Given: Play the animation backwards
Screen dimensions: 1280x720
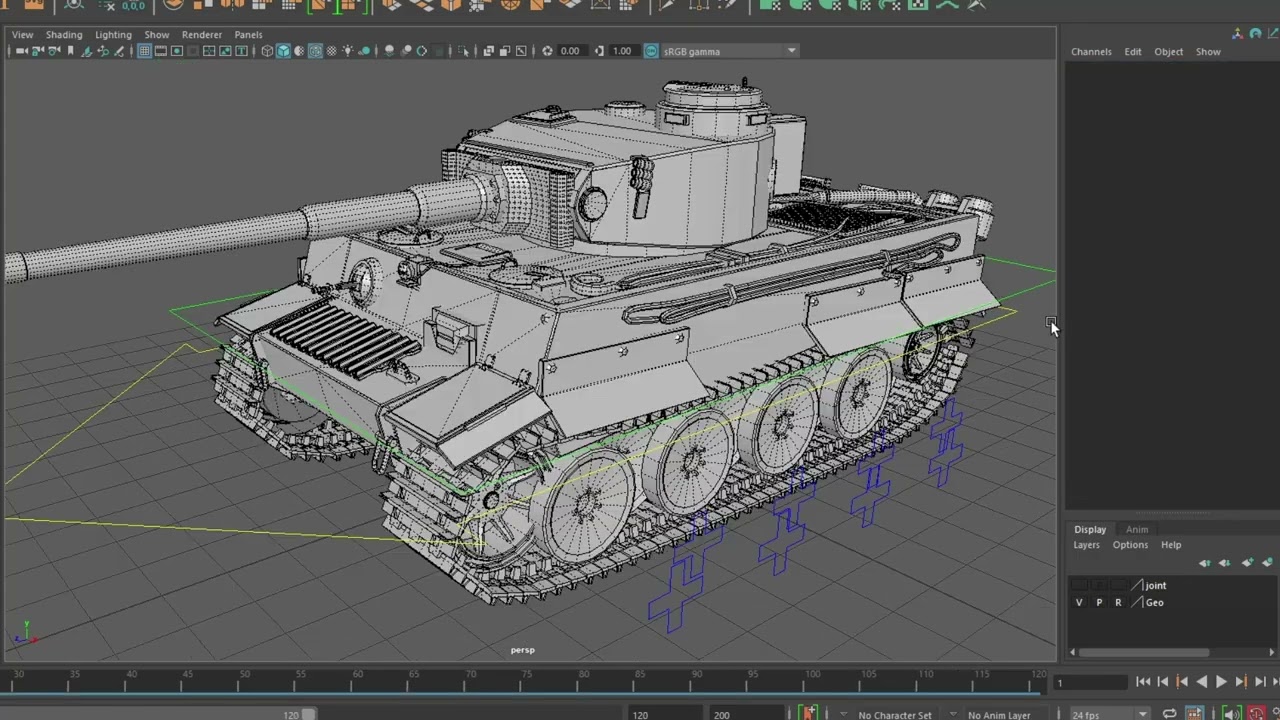Looking at the screenshot, I should point(1202,681).
